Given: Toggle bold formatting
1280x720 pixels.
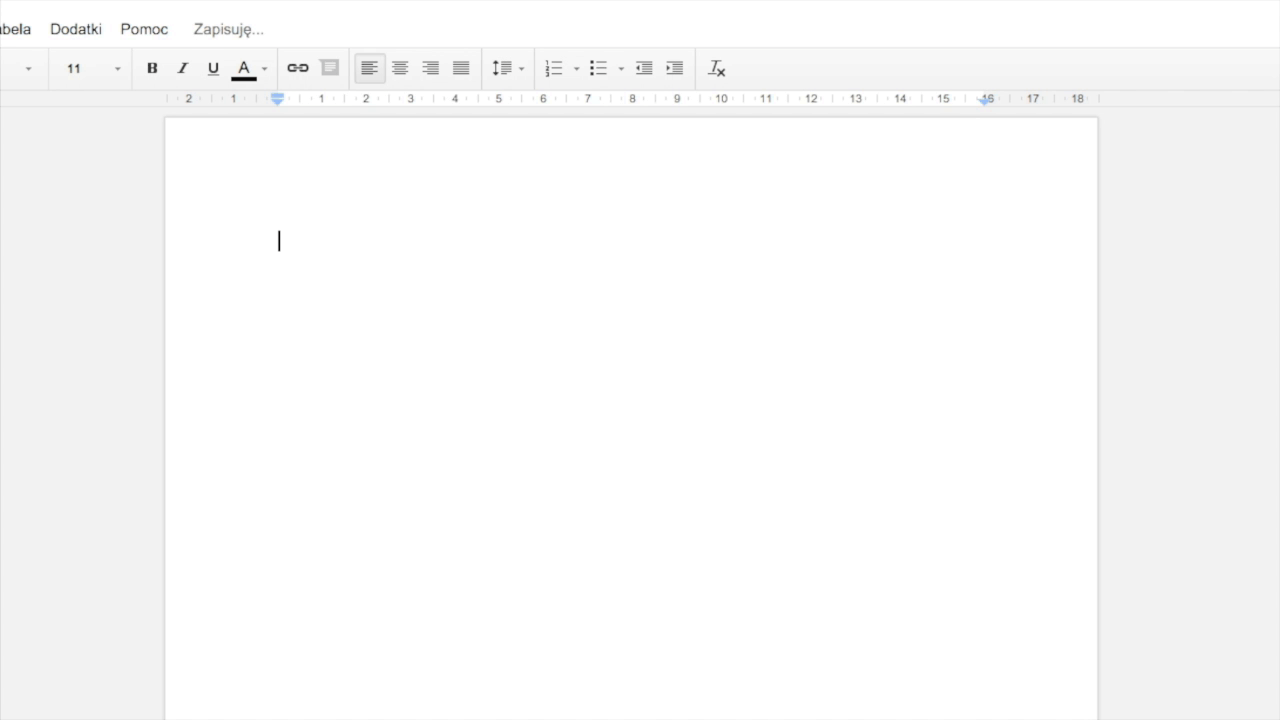Looking at the screenshot, I should click(x=152, y=68).
